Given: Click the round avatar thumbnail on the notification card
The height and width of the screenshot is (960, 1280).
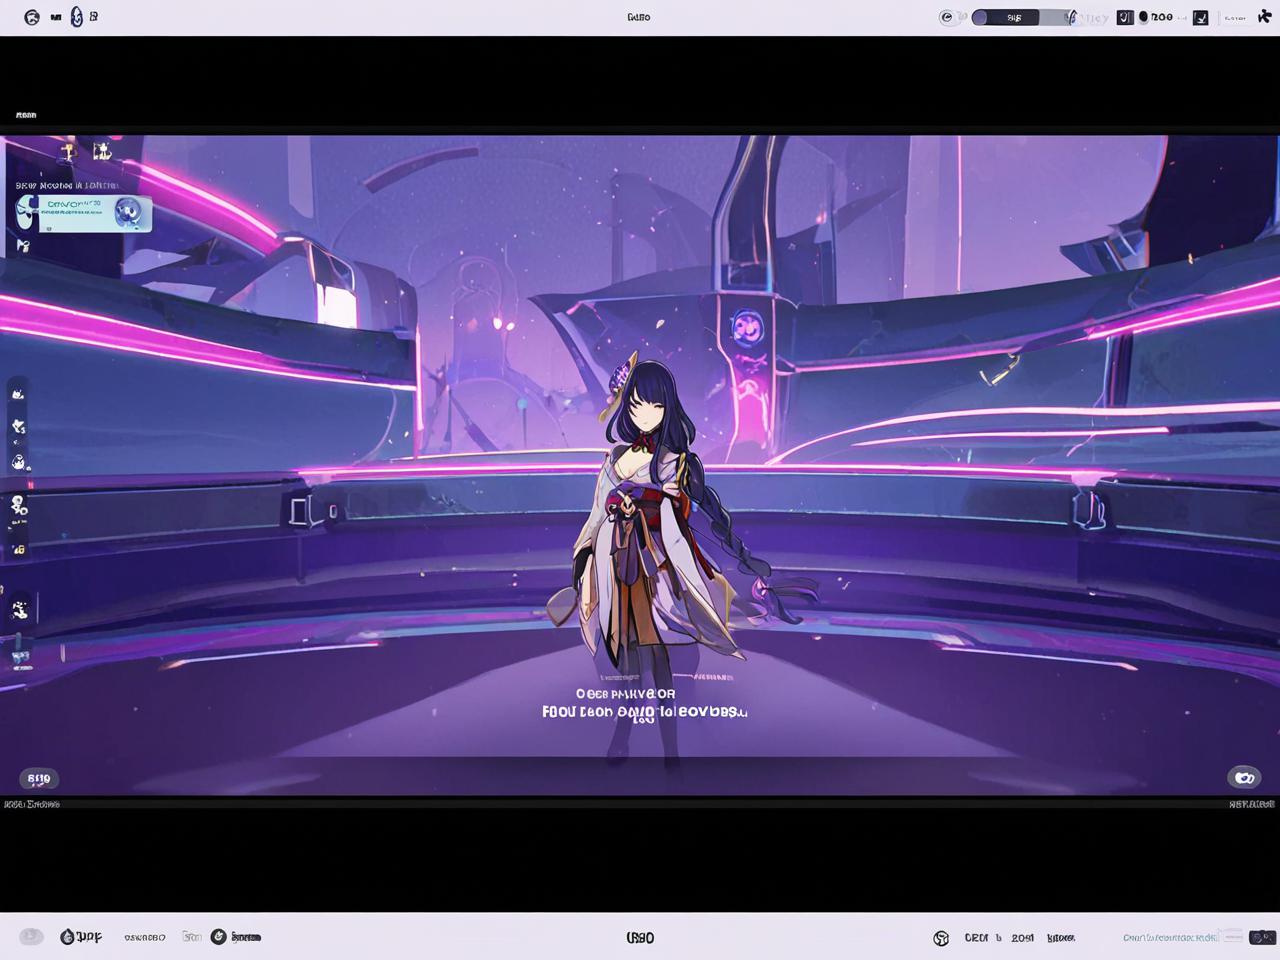Looking at the screenshot, I should coord(127,212).
